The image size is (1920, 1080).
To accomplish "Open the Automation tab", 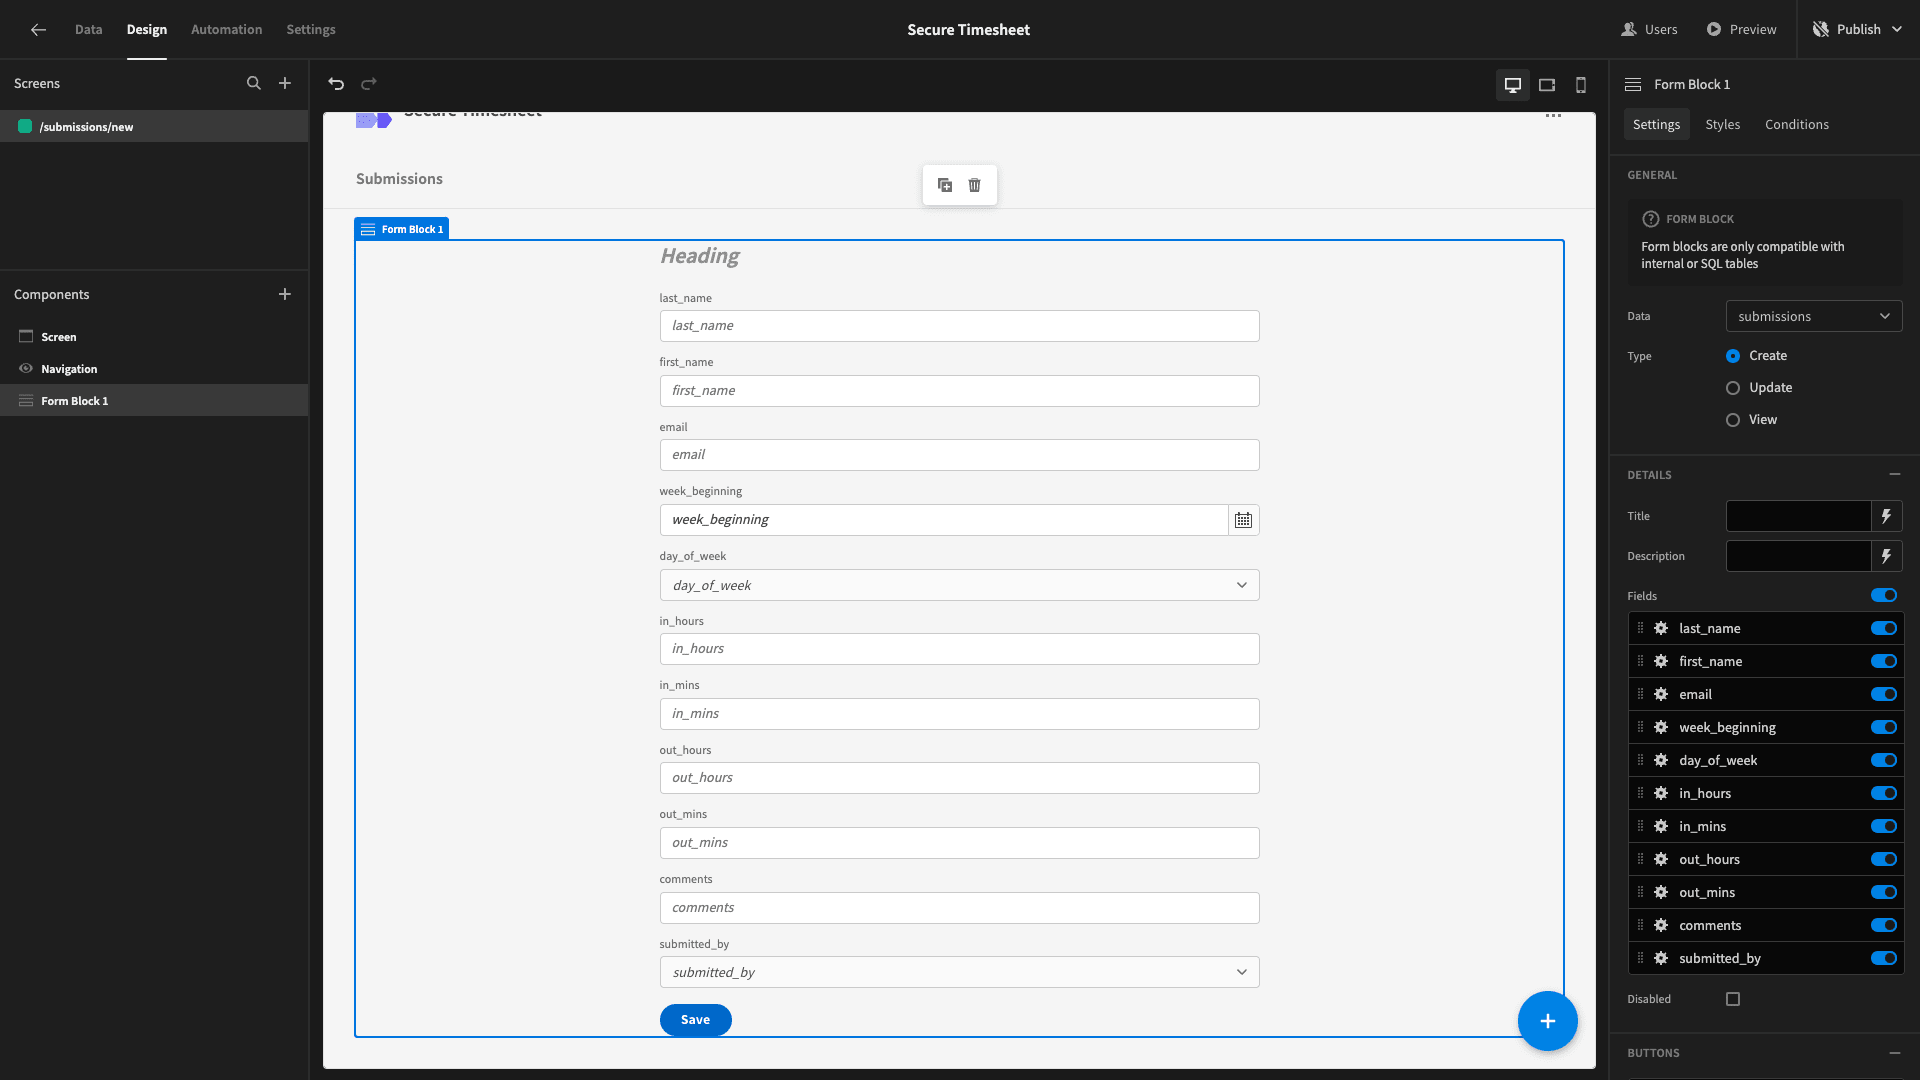I will pyautogui.click(x=227, y=30).
